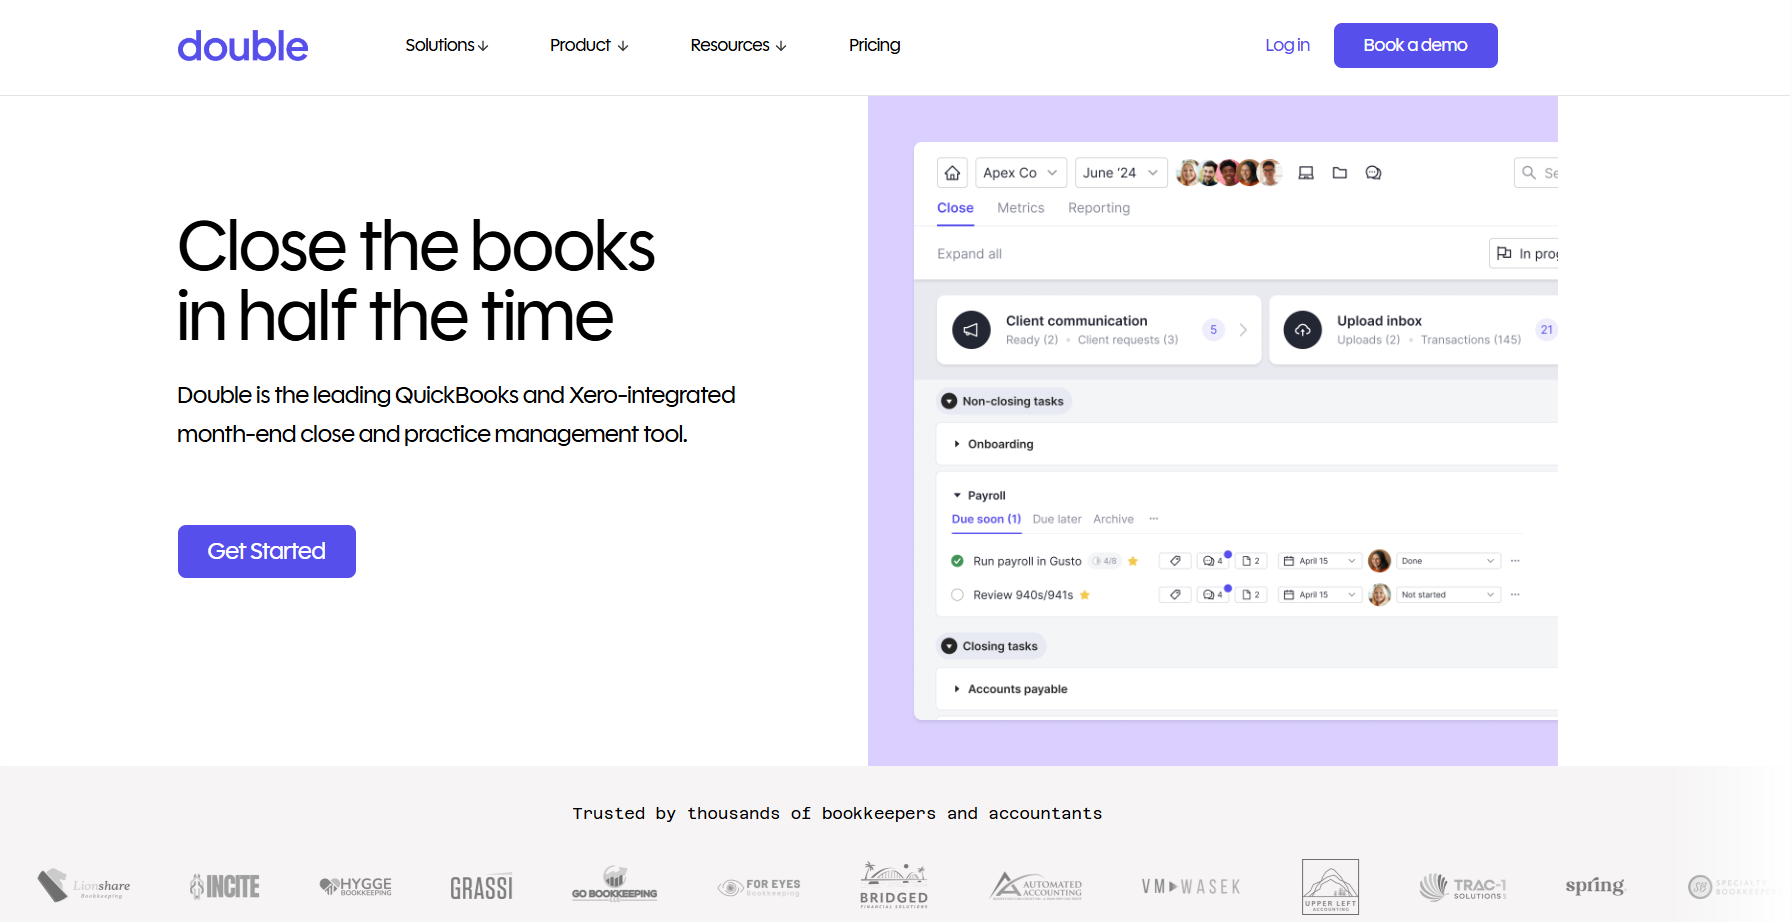Open the Product dropdown menu
This screenshot has height=922, width=1792.
[589, 45]
